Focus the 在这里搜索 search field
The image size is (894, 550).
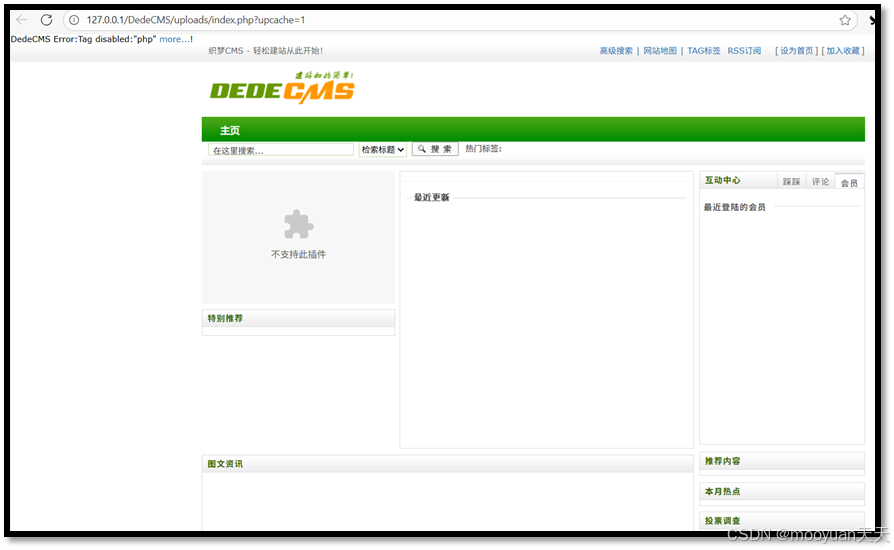pos(281,150)
